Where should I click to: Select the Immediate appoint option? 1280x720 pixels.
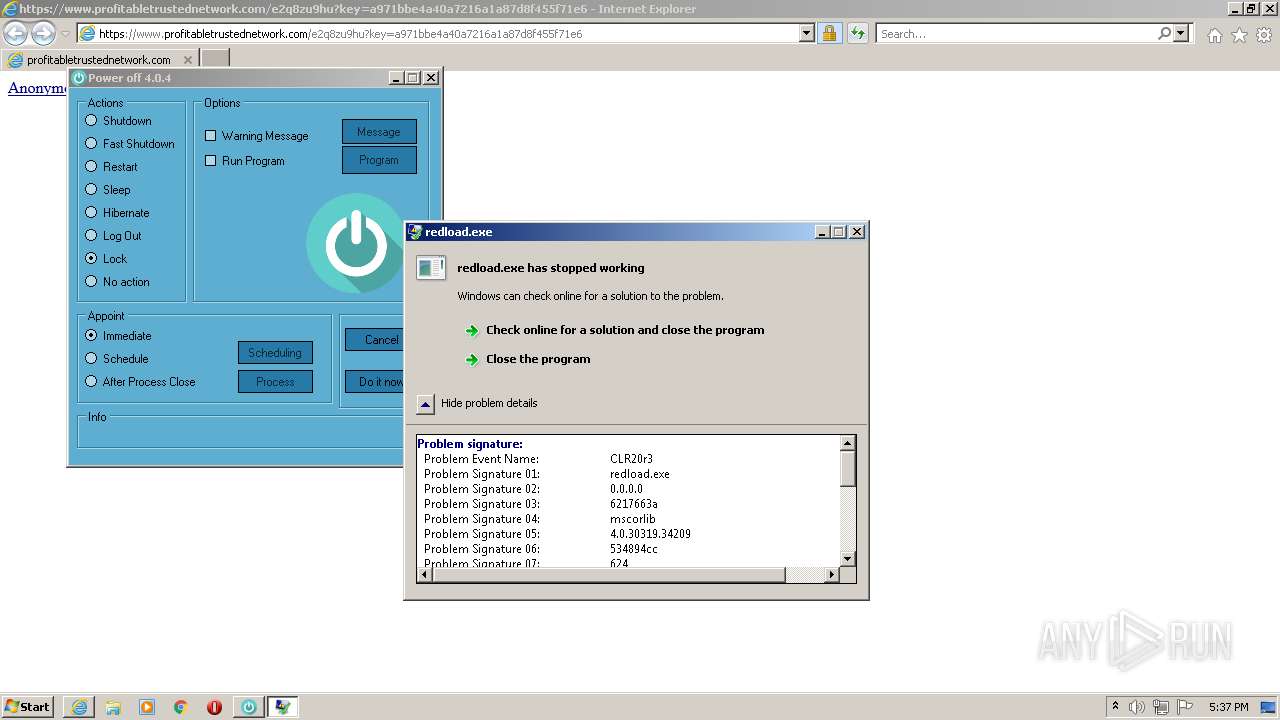point(91,336)
